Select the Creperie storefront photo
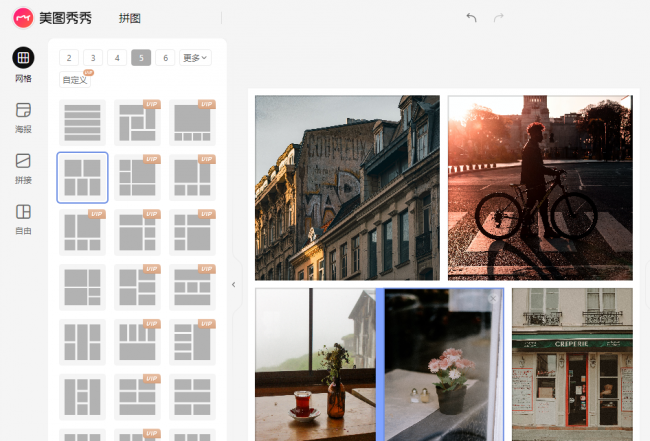 (x=572, y=365)
